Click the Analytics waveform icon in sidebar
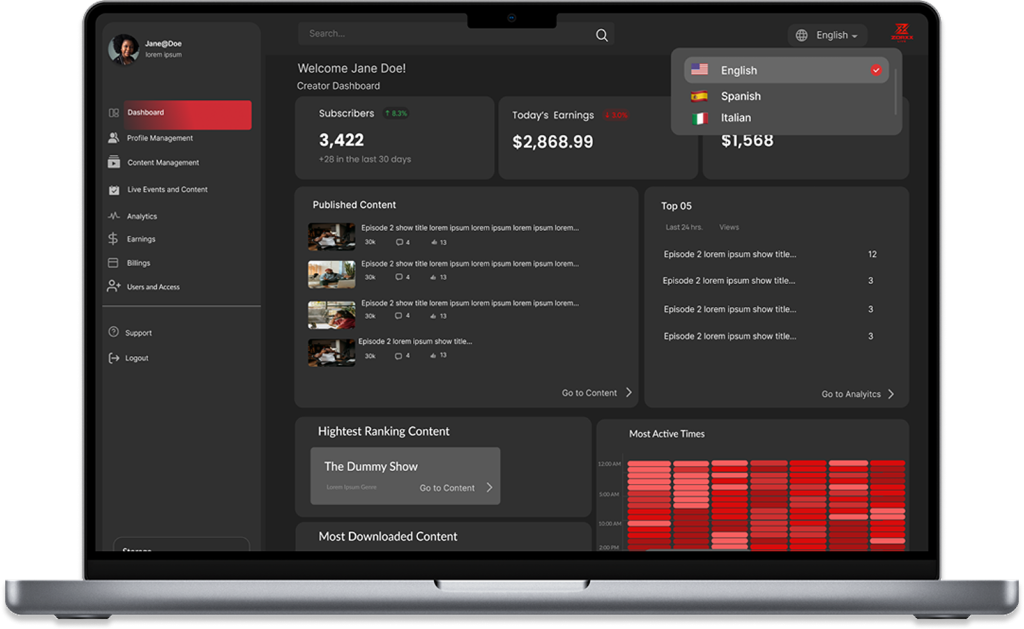This screenshot has width=1024, height=629. (114, 216)
